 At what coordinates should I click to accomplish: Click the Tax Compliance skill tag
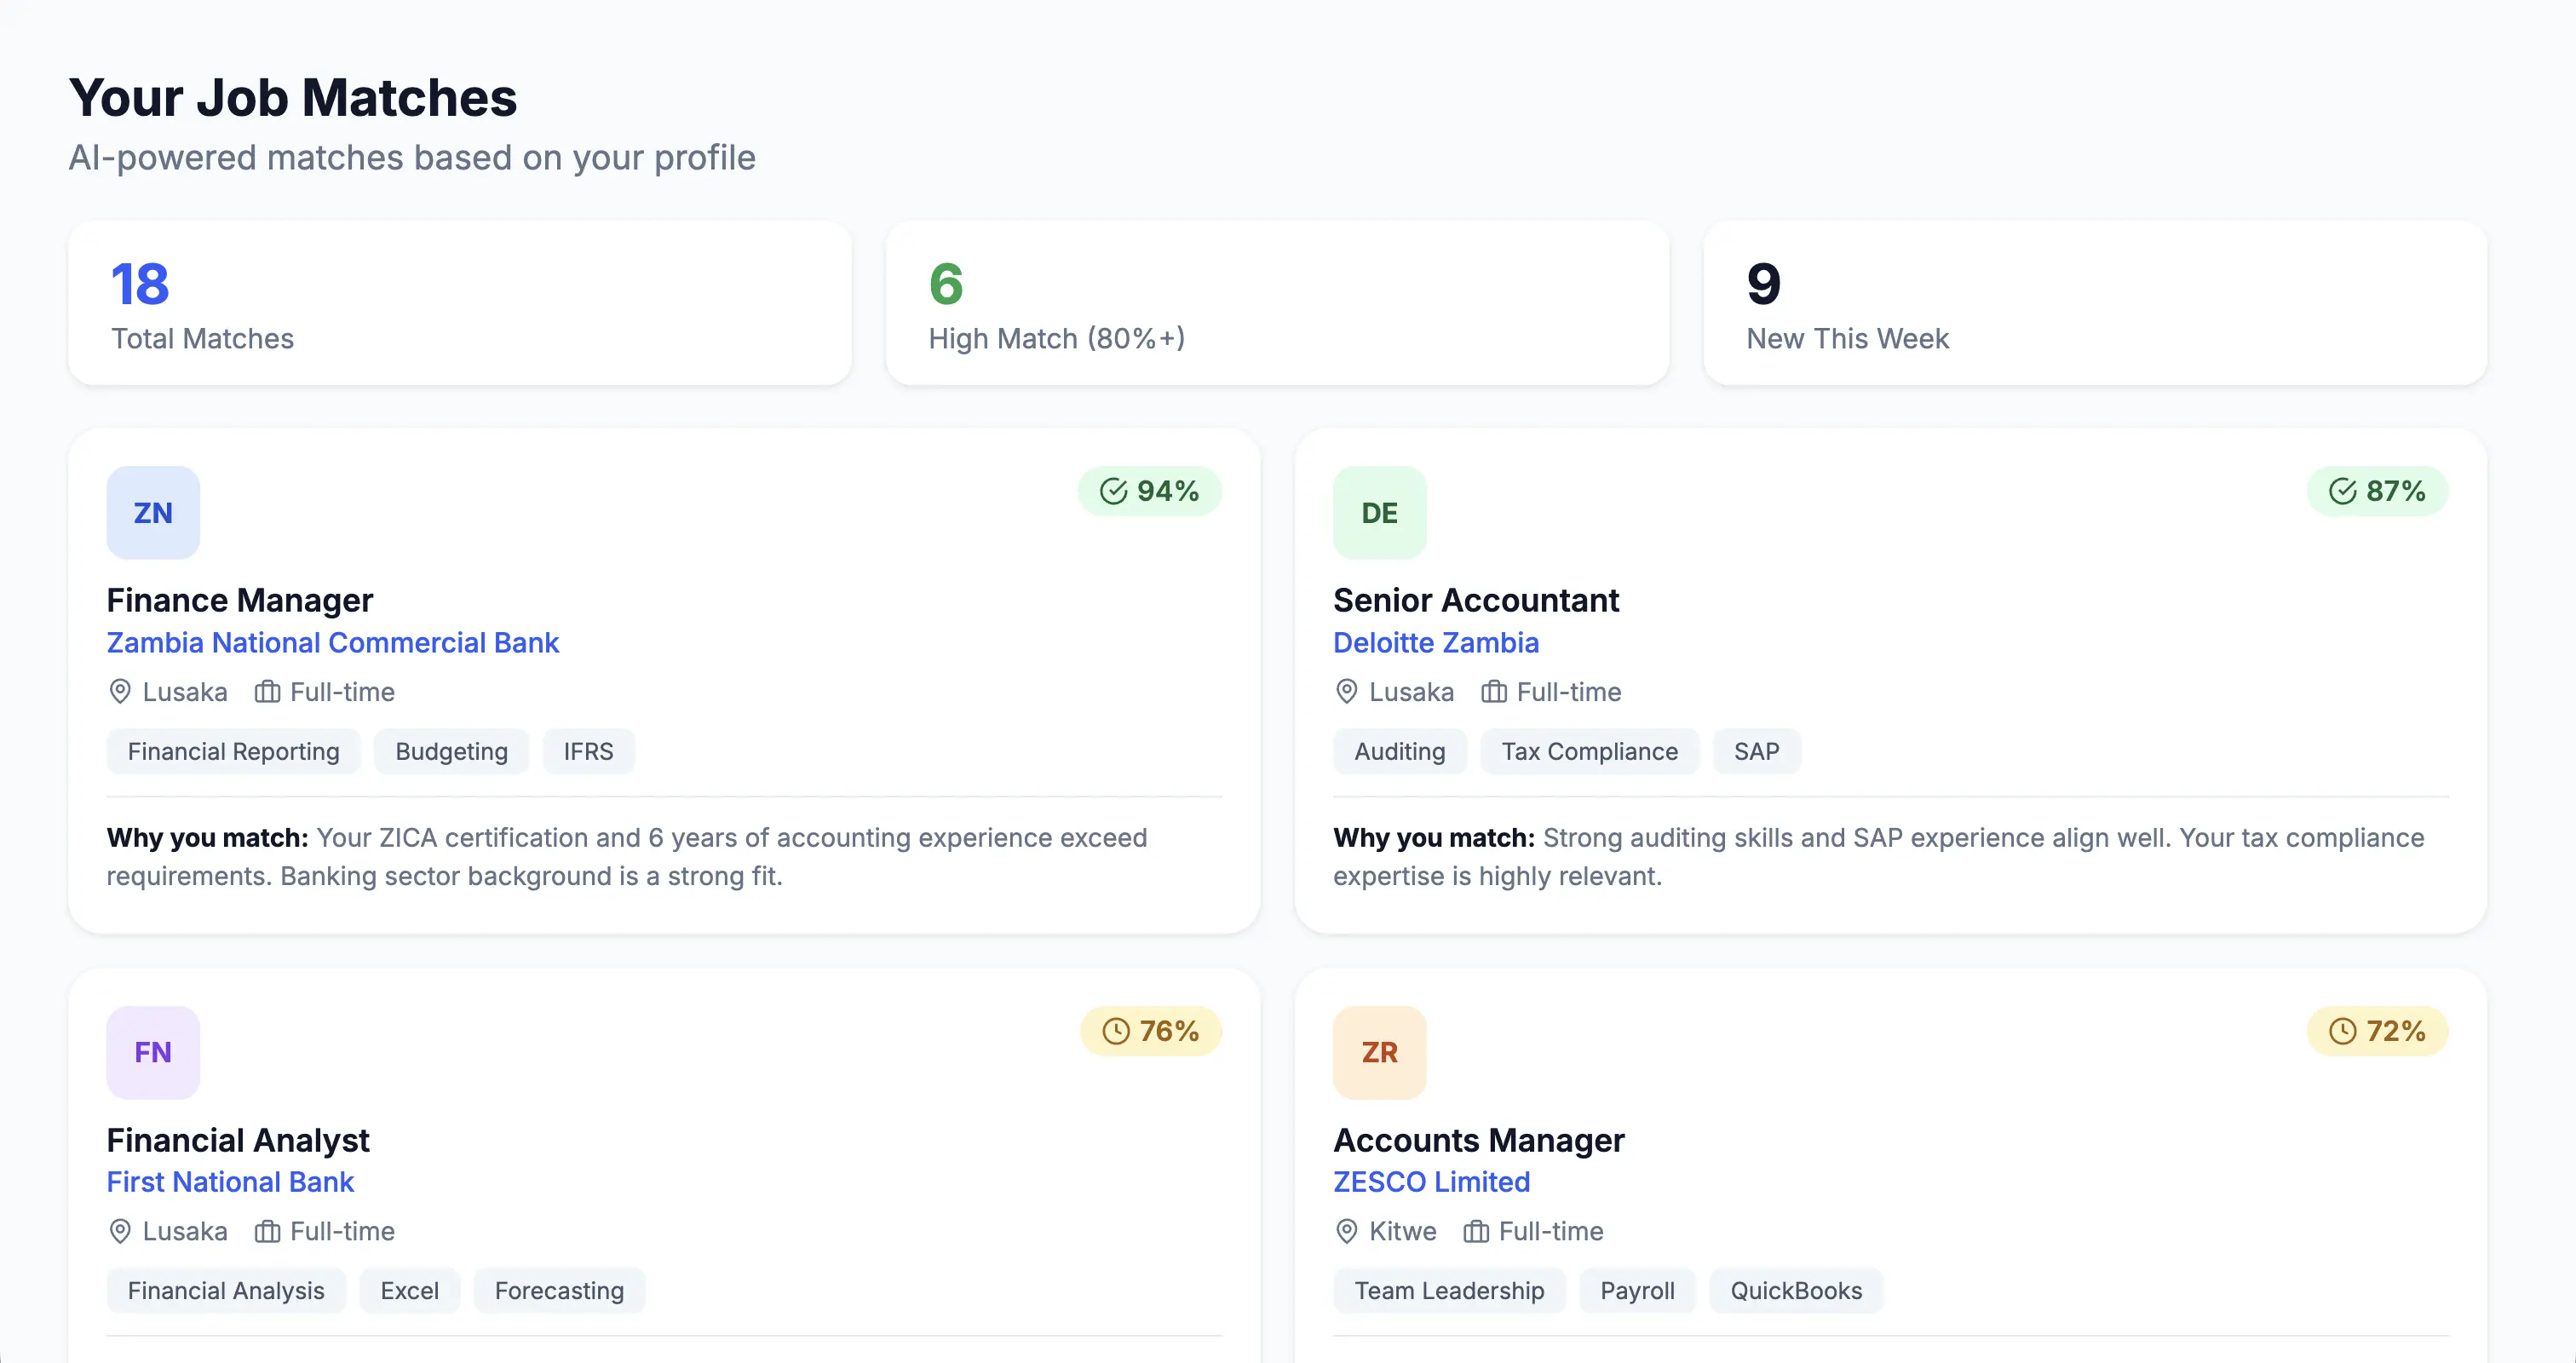pos(1589,751)
